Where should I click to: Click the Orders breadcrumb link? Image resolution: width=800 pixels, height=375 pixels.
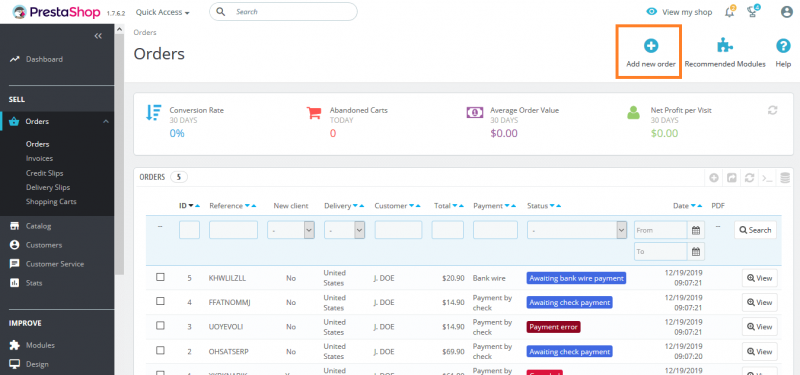click(145, 32)
